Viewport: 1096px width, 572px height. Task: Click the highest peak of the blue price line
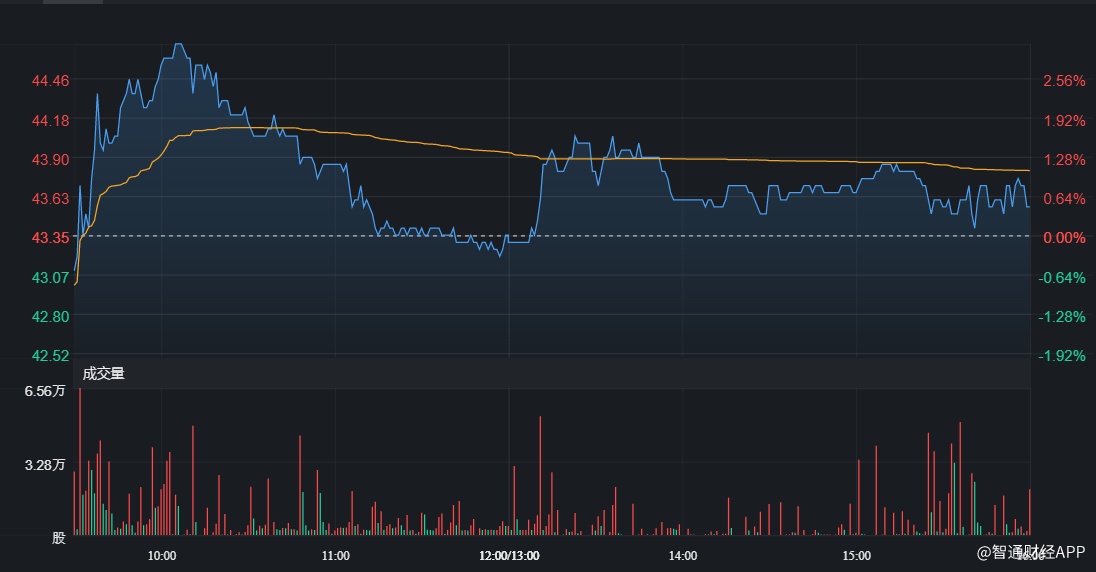click(x=178, y=45)
